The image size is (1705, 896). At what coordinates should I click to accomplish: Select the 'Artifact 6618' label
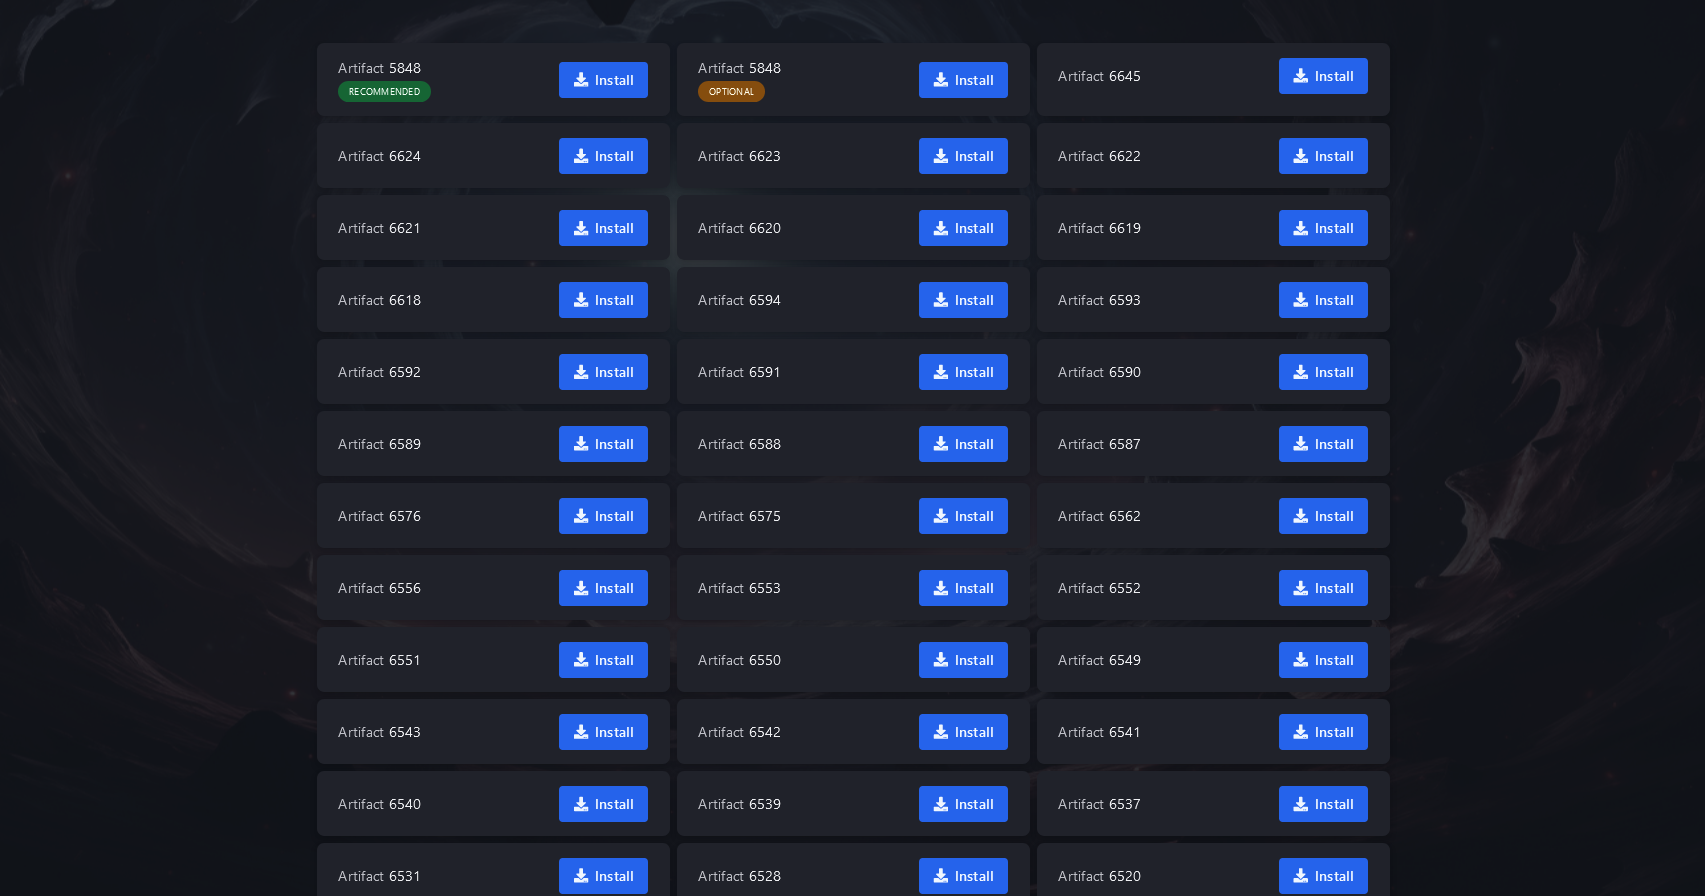click(x=379, y=300)
